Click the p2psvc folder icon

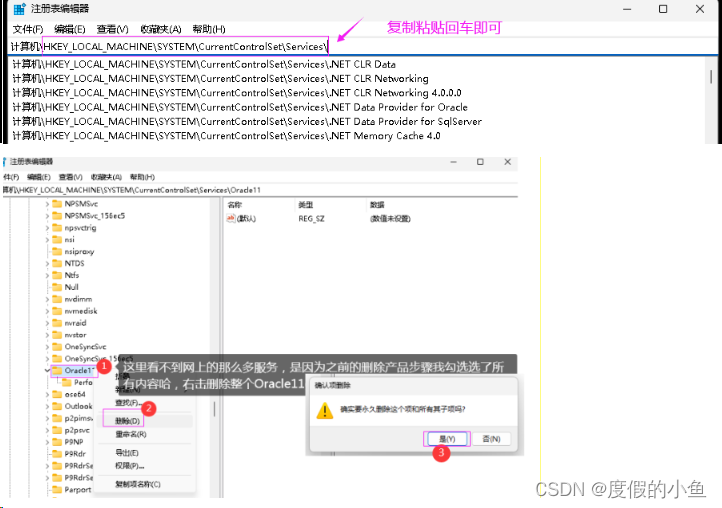[57, 430]
